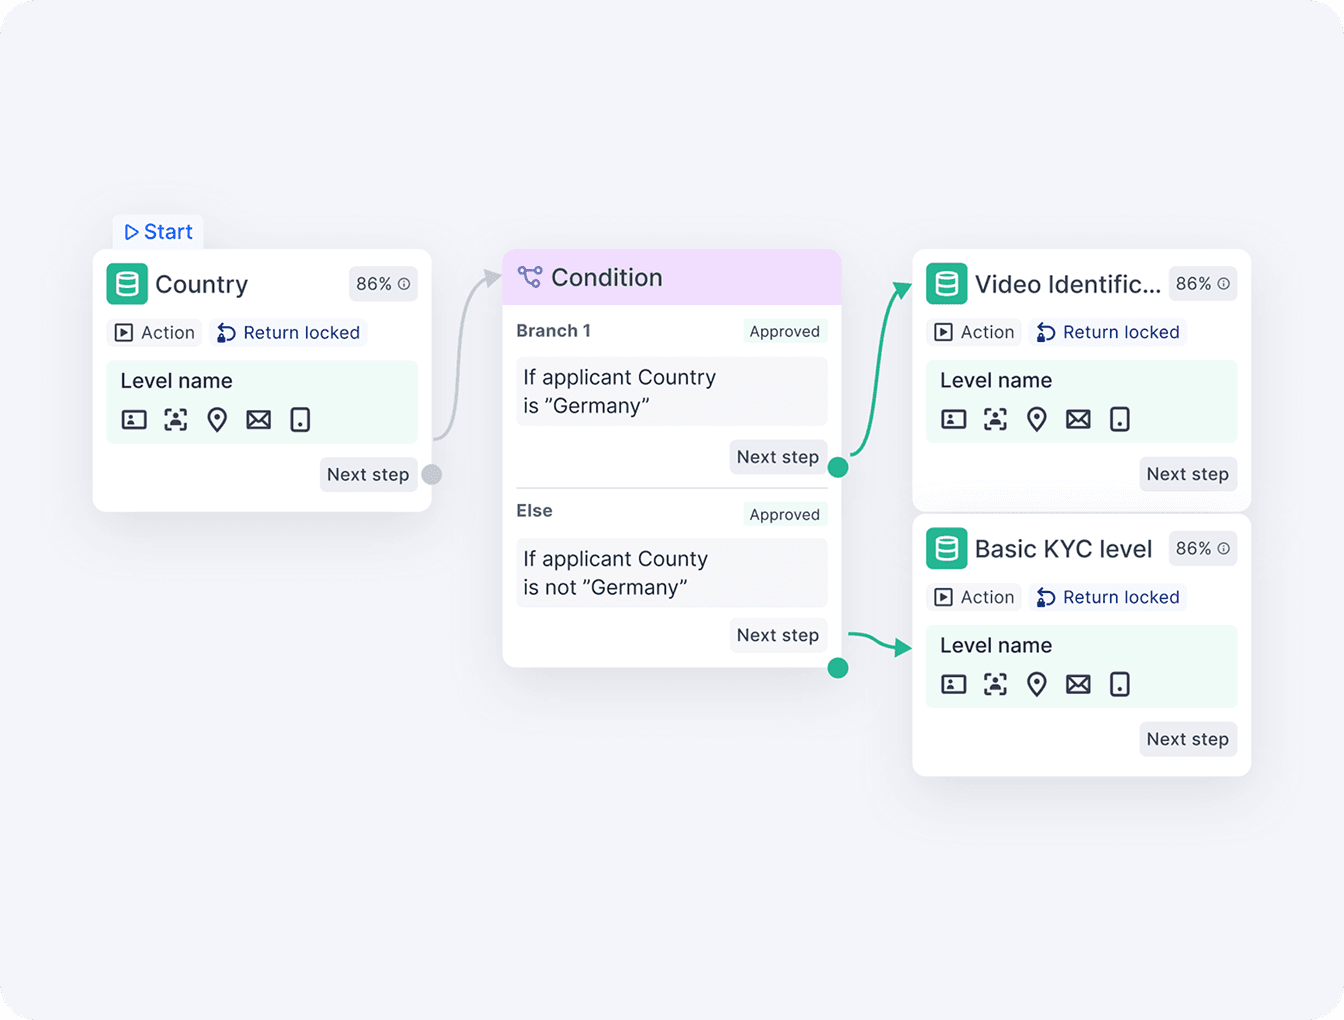The image size is (1344, 1020).
Task: Click the ID card icon in Country node
Action: (134, 420)
